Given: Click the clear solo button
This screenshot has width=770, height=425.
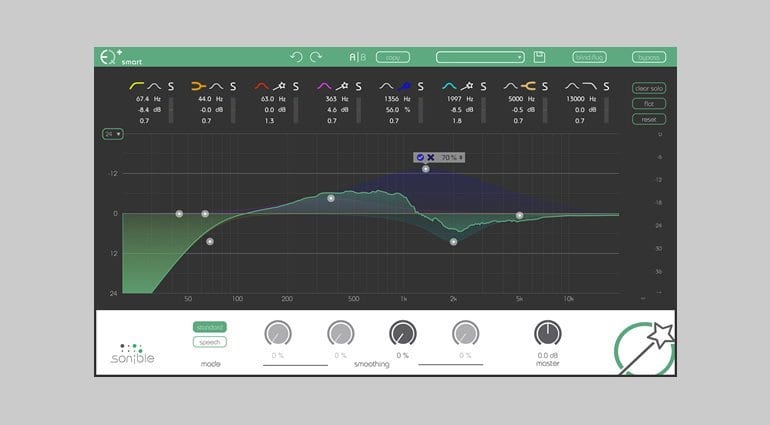Looking at the screenshot, I should [x=649, y=88].
